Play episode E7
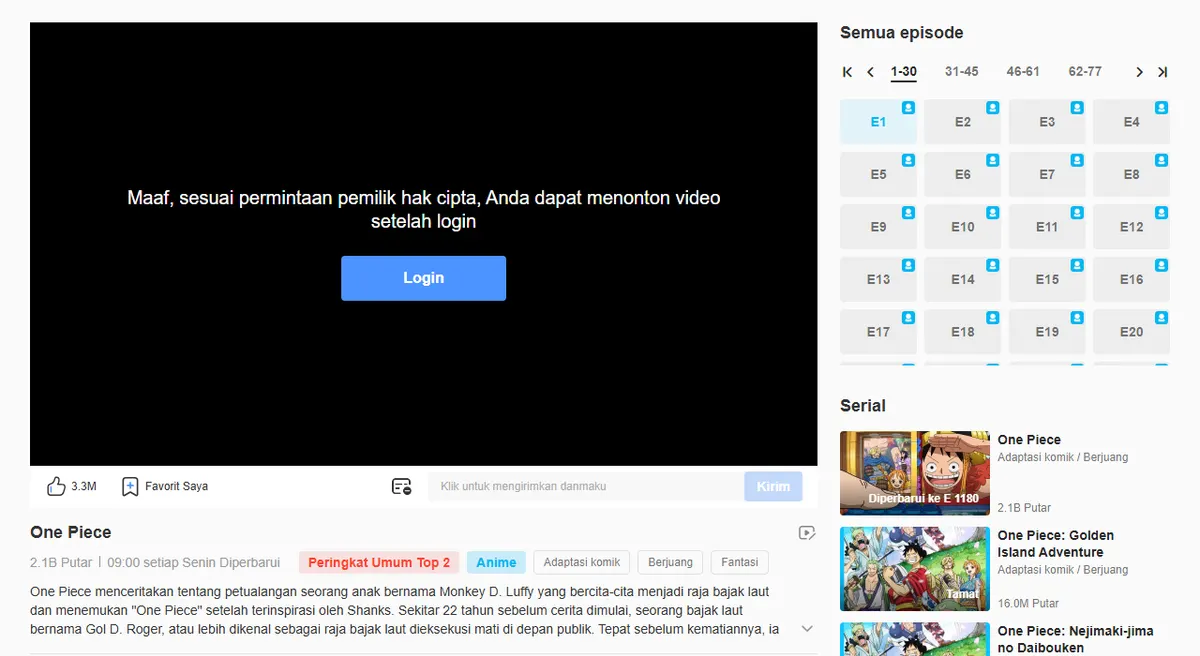 click(1047, 174)
